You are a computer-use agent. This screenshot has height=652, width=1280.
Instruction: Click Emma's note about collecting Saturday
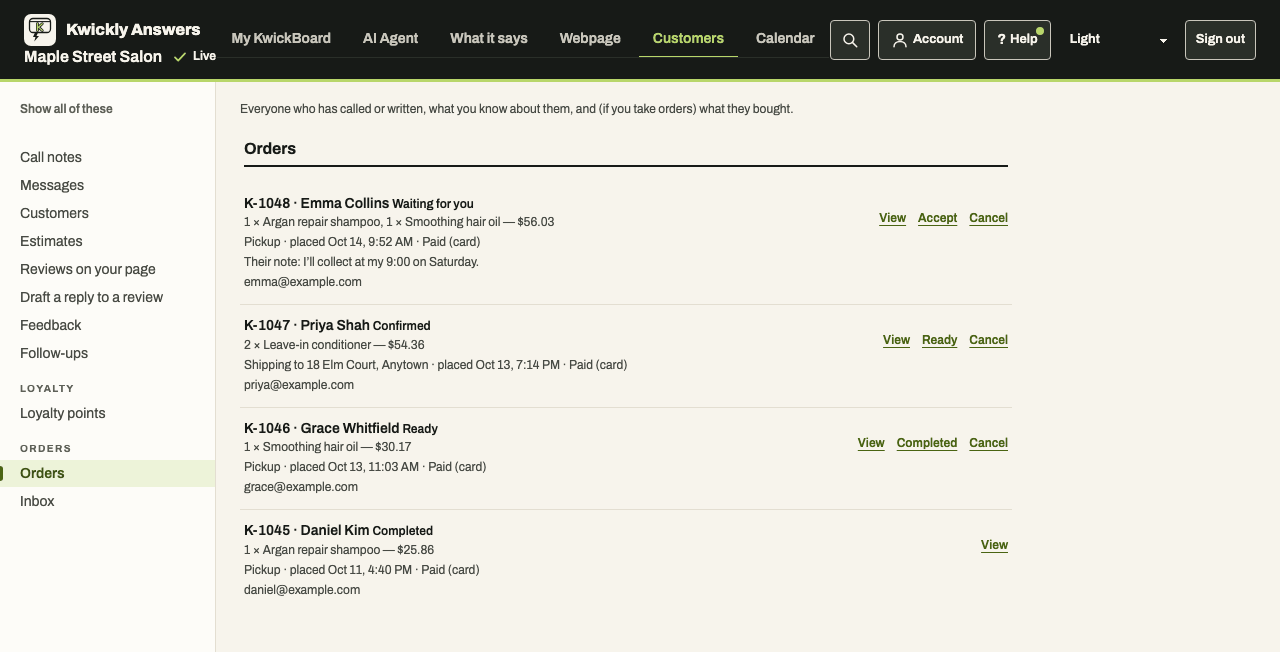point(361,262)
